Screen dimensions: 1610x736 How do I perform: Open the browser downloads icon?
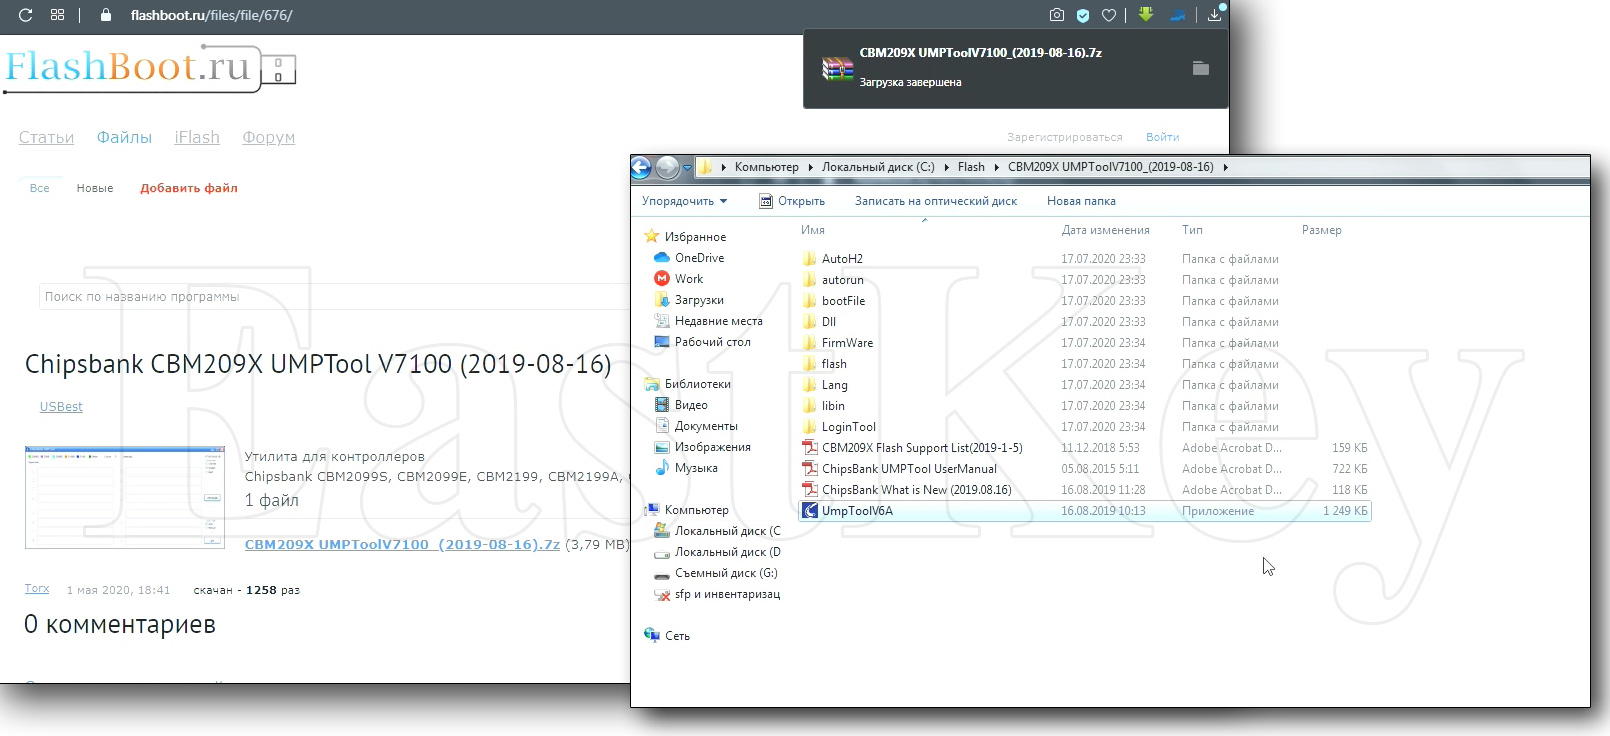coord(1214,15)
